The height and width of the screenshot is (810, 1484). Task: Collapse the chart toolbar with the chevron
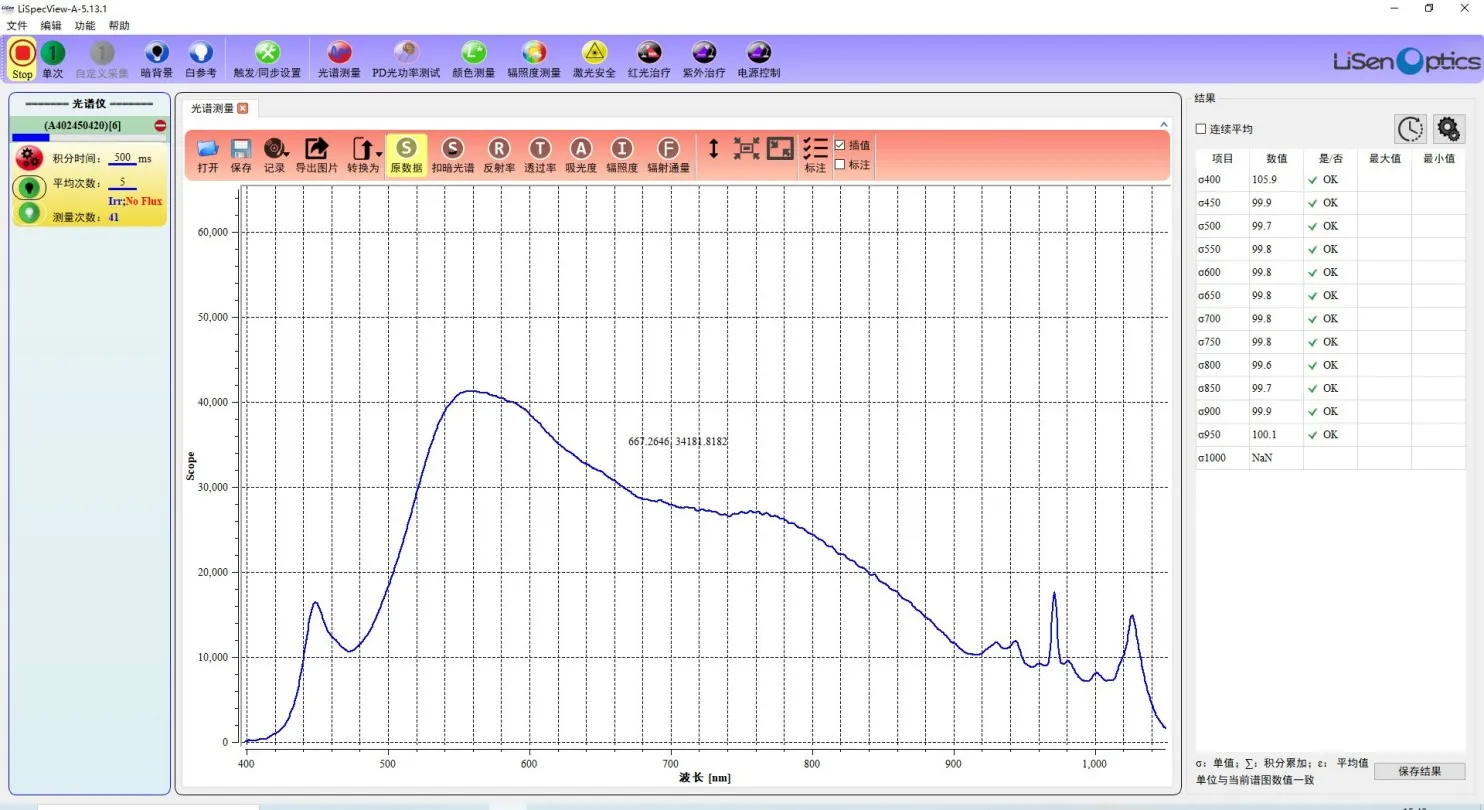tap(1163, 124)
